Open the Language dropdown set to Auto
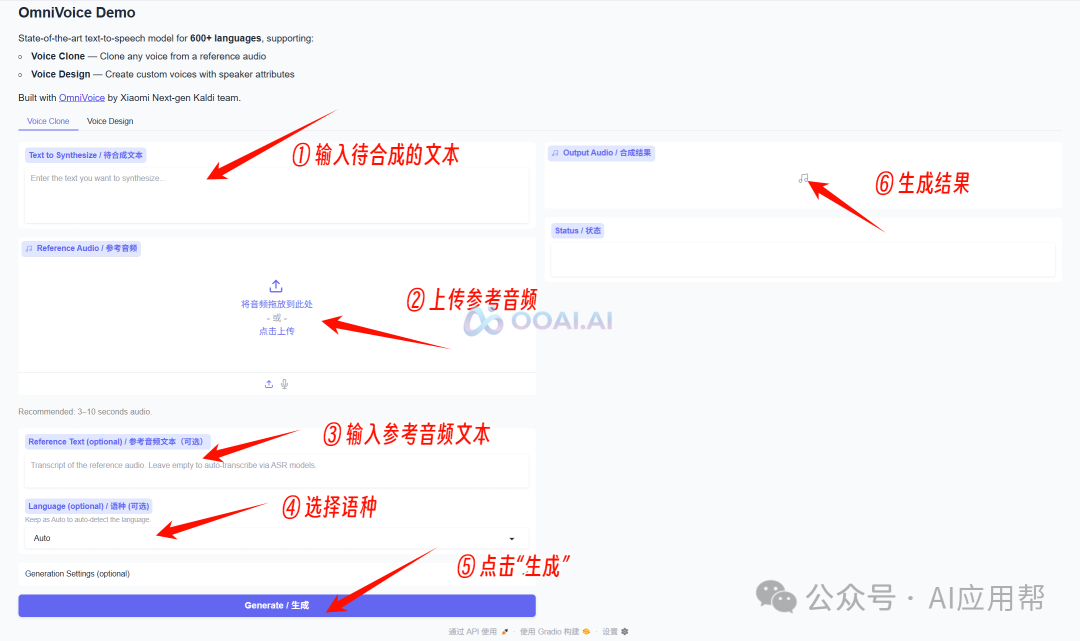 276,538
